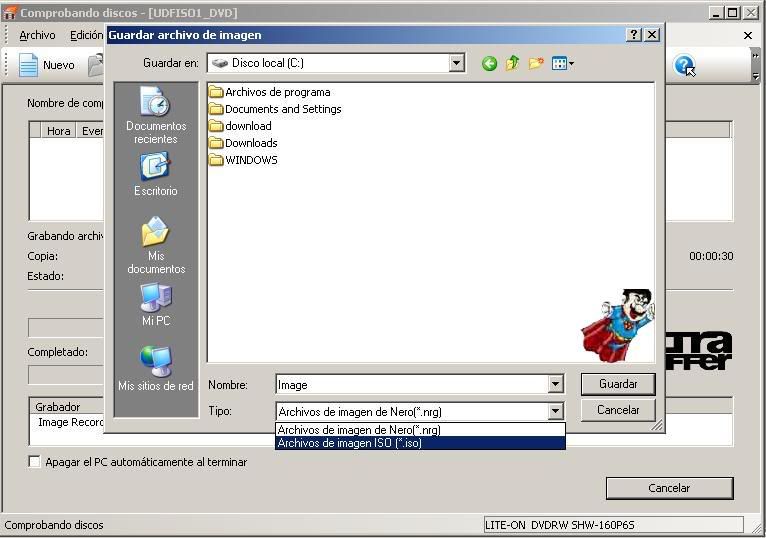The image size is (766, 538).
Task: Choose Archivos de imagen de Nero(*.nrg) list option
Action: tap(420, 430)
